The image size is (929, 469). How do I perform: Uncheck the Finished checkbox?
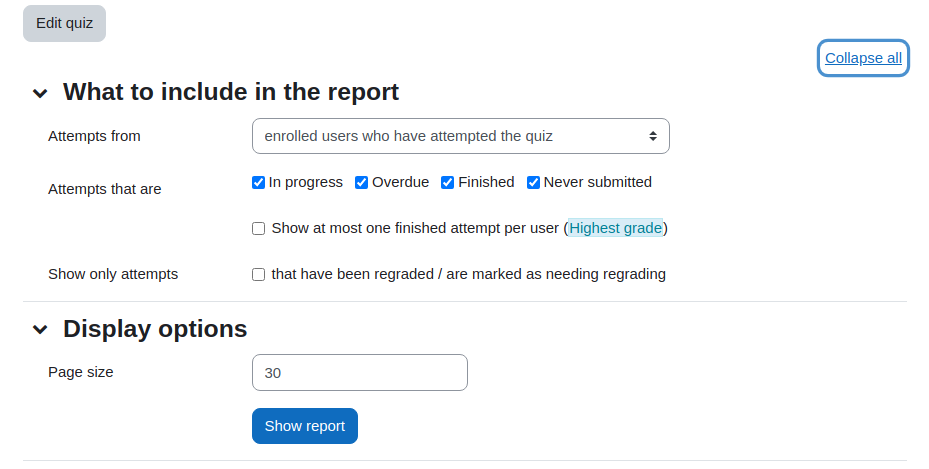447,182
